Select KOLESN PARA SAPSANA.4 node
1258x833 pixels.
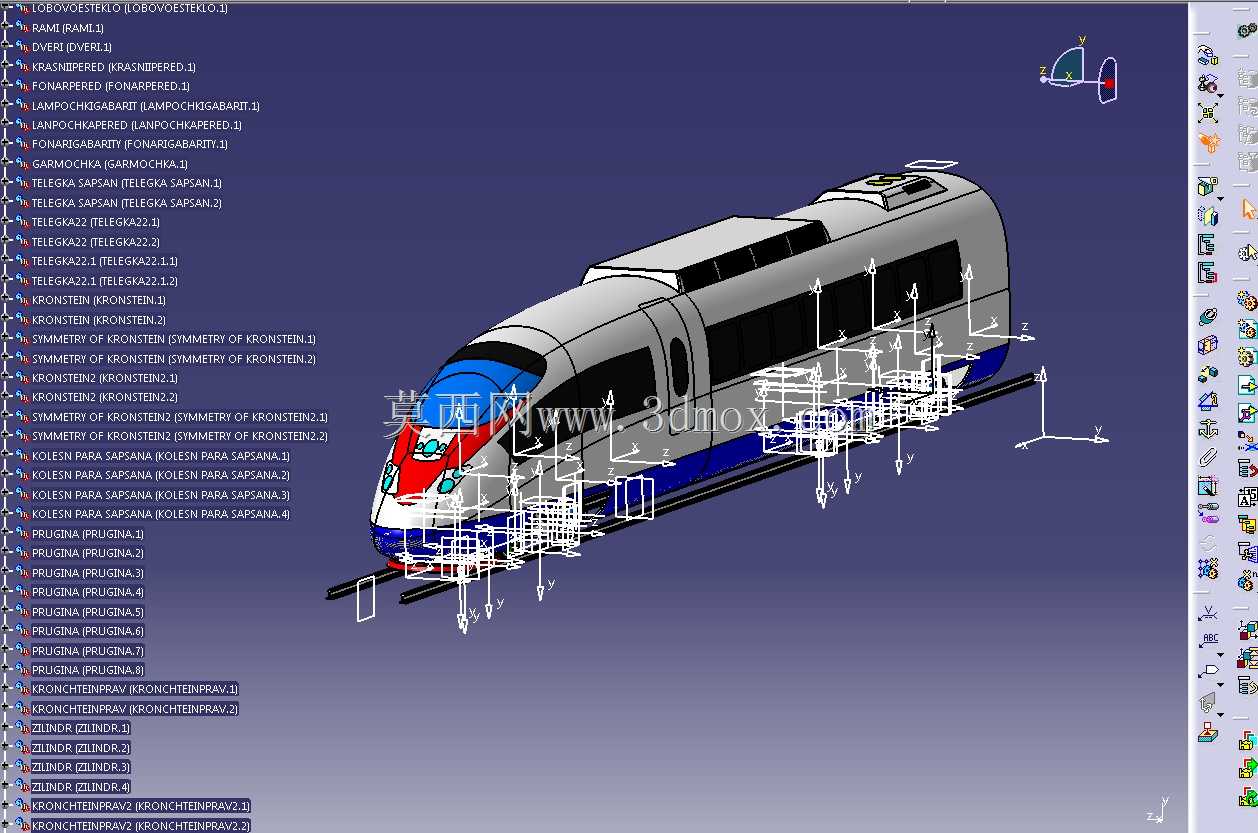[161, 514]
